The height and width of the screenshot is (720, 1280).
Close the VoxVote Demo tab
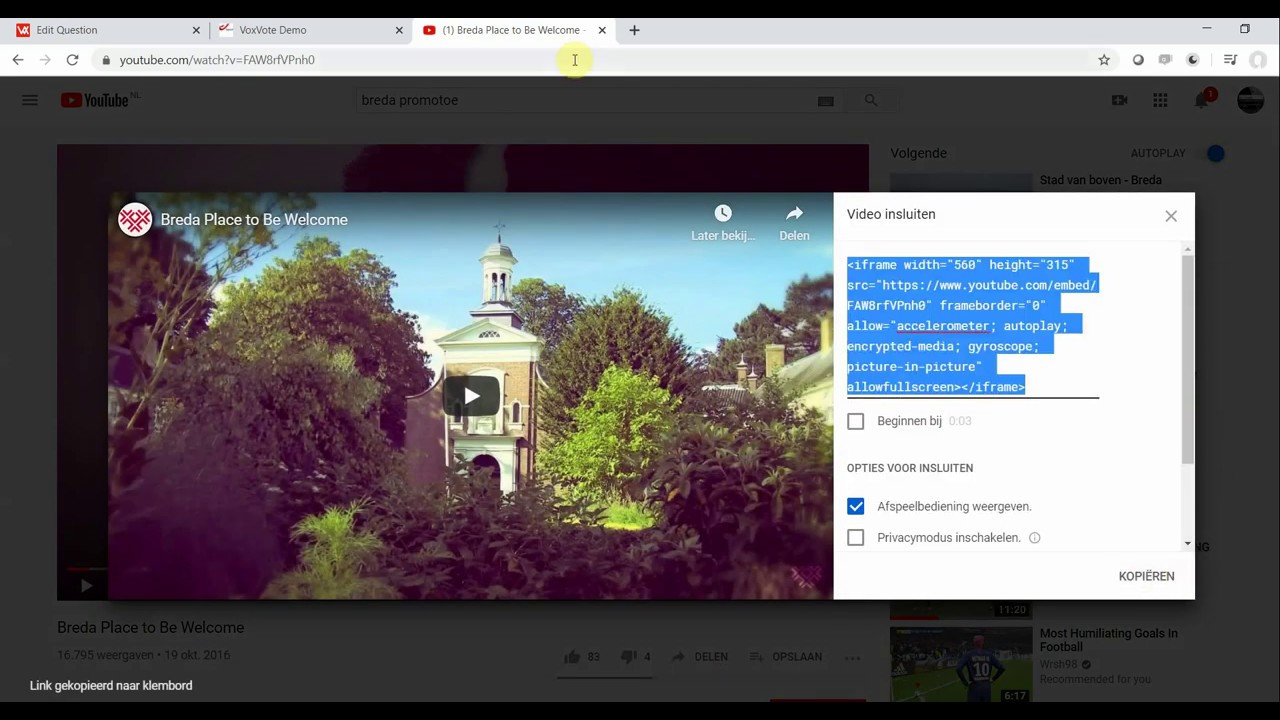(x=399, y=30)
